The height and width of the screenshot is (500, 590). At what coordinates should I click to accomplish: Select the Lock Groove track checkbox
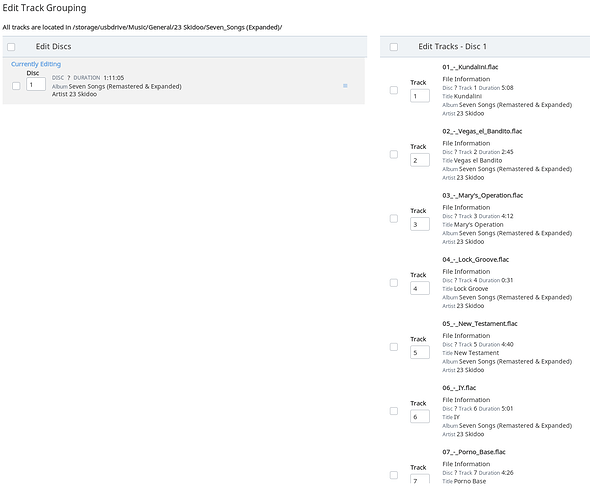pos(394,283)
